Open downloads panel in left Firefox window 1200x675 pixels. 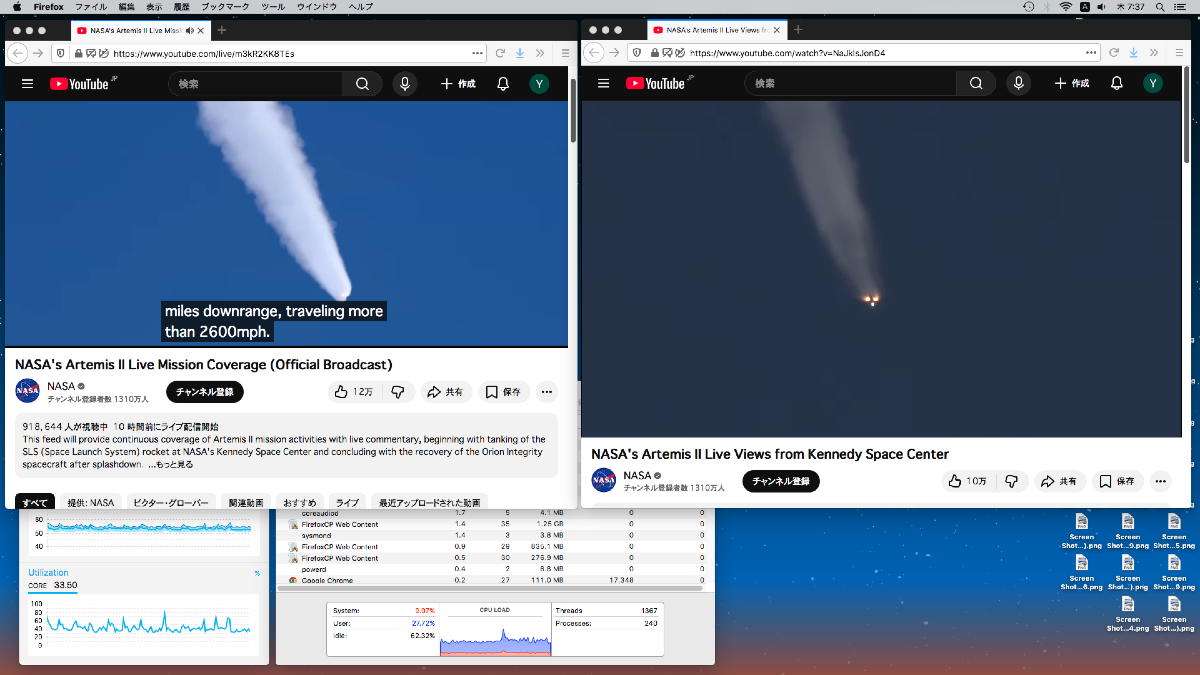click(x=520, y=53)
